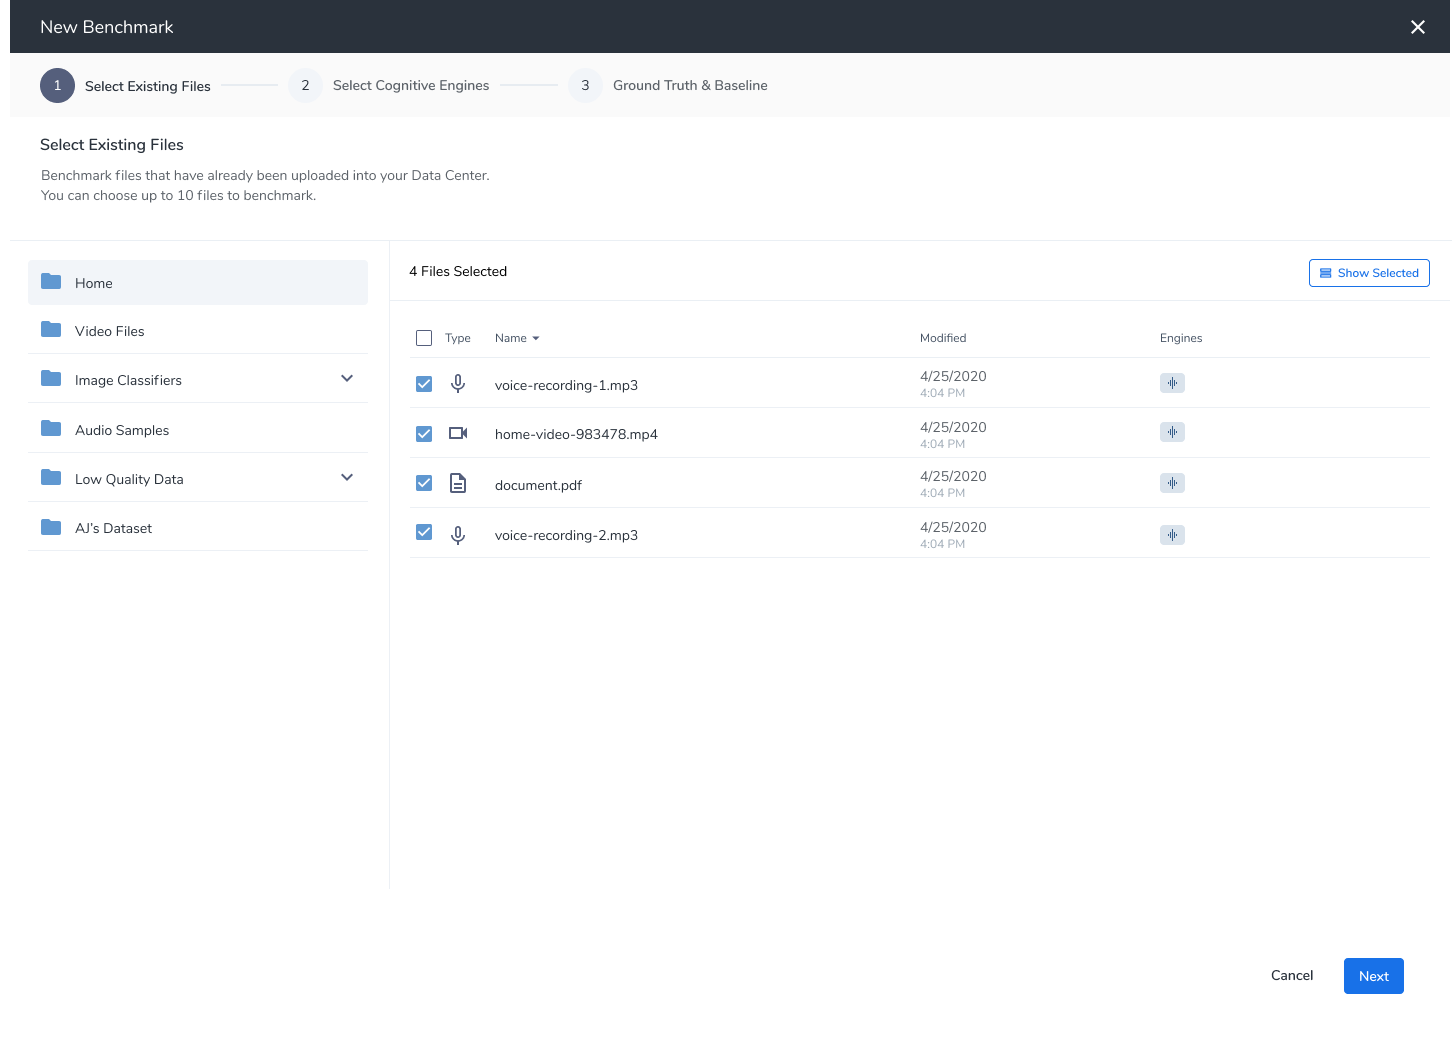Open the AJ's Dataset folder label

(114, 528)
